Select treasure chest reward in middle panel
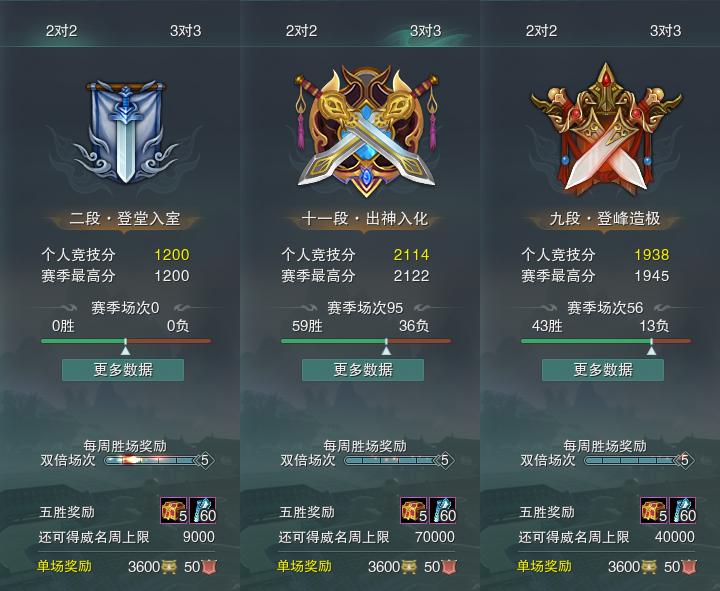Screen dimensions: 720x591 pyautogui.click(x=414, y=510)
